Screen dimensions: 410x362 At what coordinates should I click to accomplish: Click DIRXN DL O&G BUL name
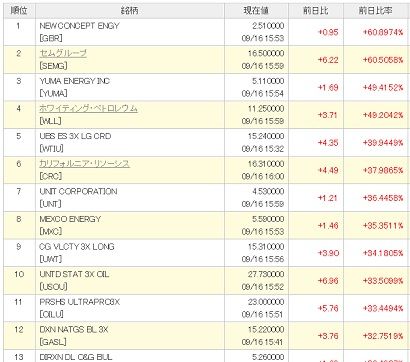[76, 357]
